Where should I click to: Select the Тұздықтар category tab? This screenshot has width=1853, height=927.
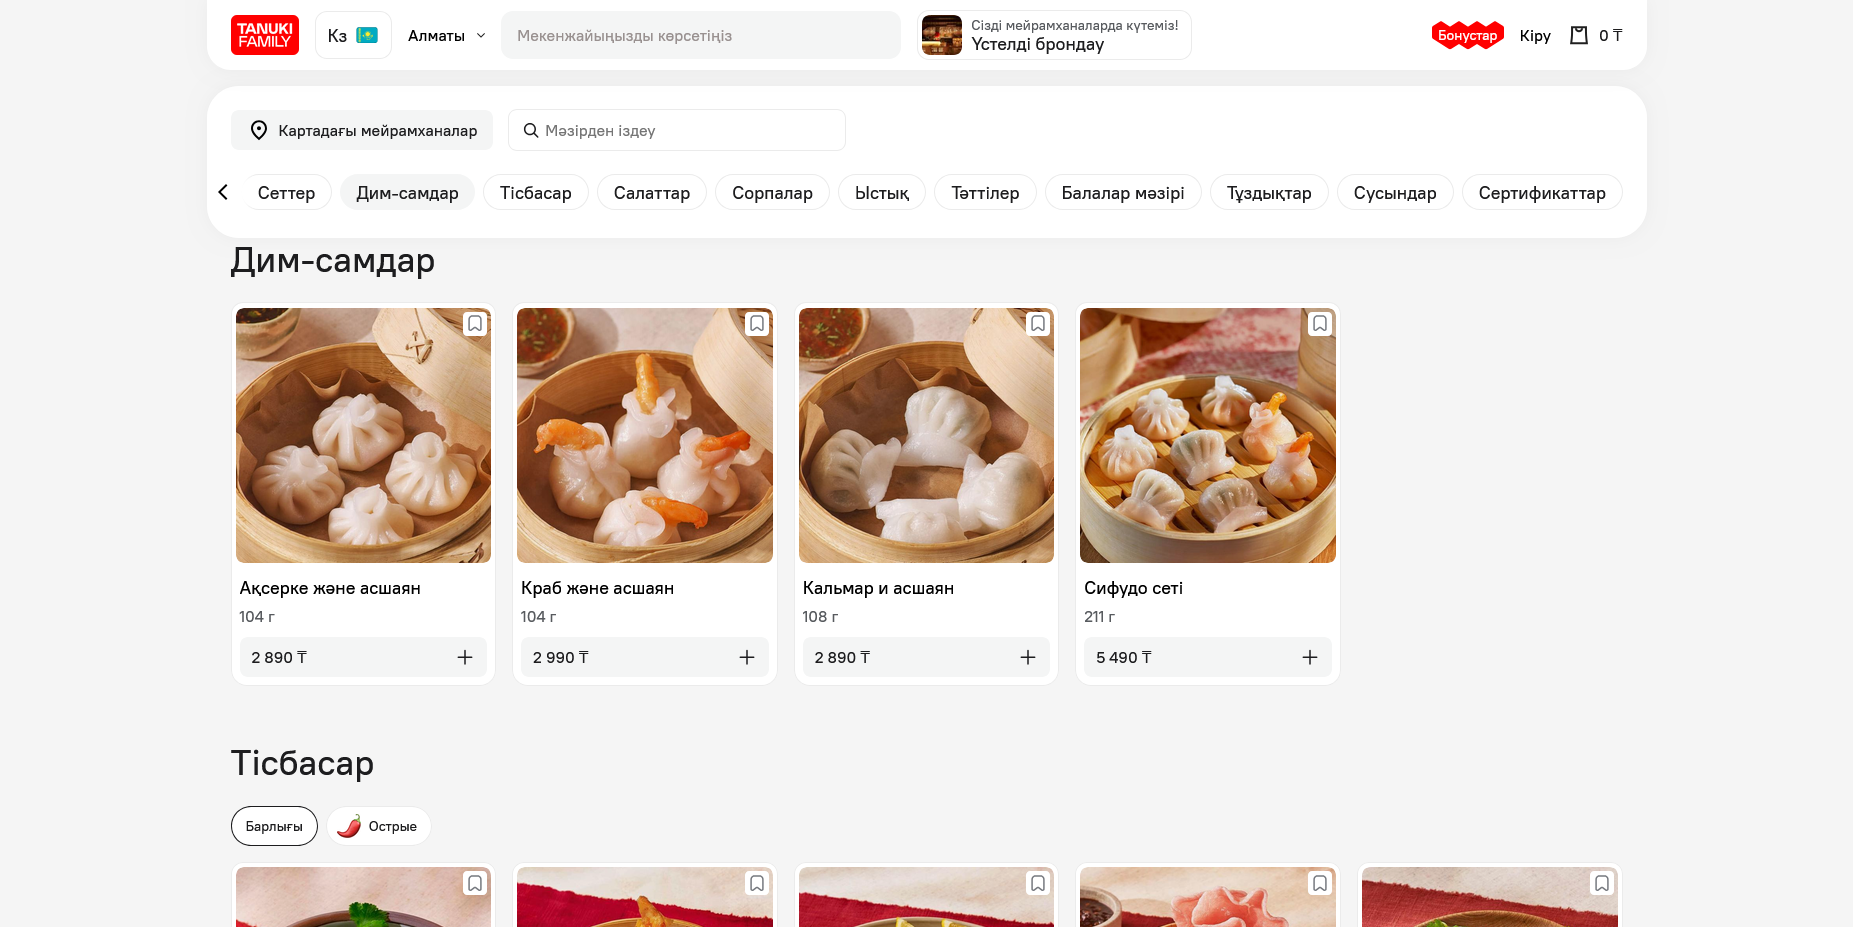[1269, 192]
